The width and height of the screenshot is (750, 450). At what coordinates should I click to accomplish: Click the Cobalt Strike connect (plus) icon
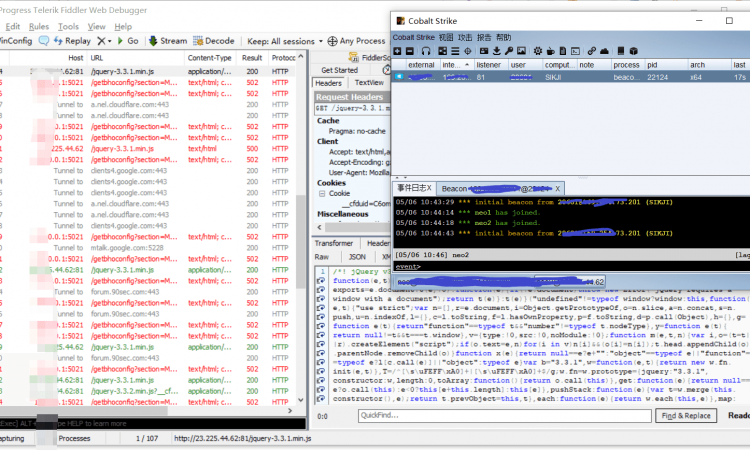click(x=397, y=51)
